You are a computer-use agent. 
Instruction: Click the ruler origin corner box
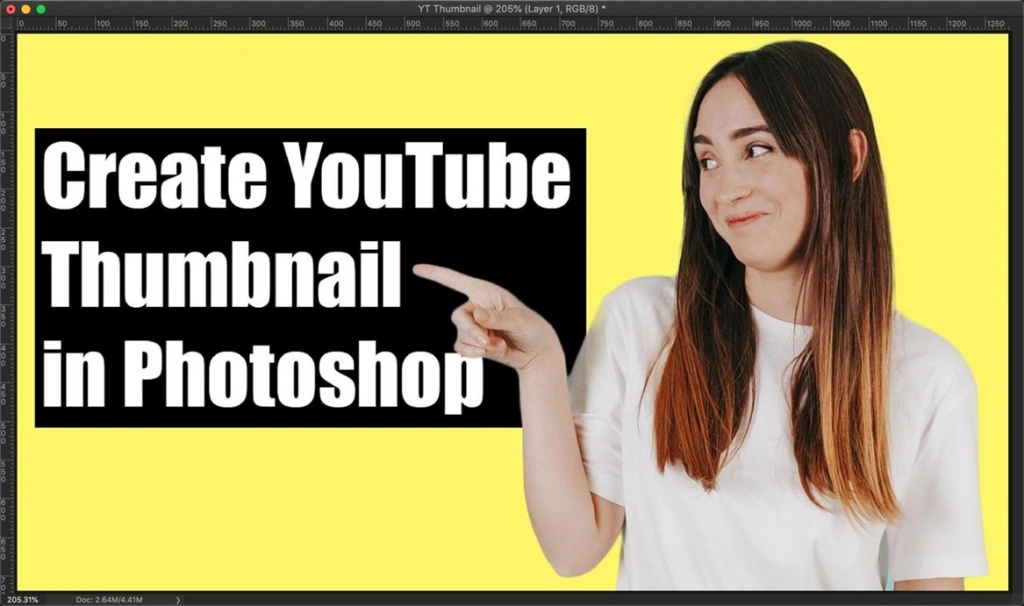[x=7, y=24]
